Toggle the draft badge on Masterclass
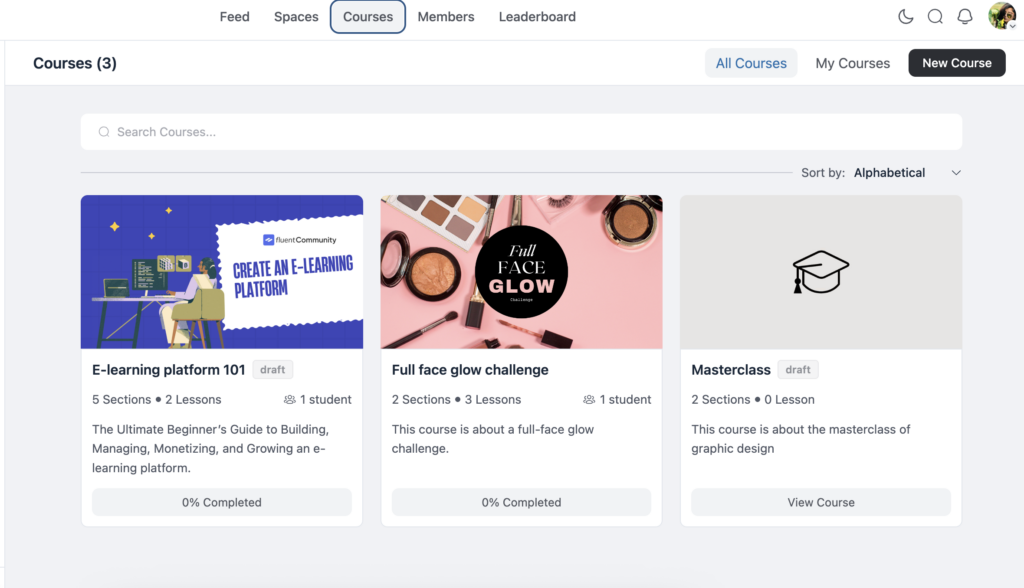1024x588 pixels. 797,369
